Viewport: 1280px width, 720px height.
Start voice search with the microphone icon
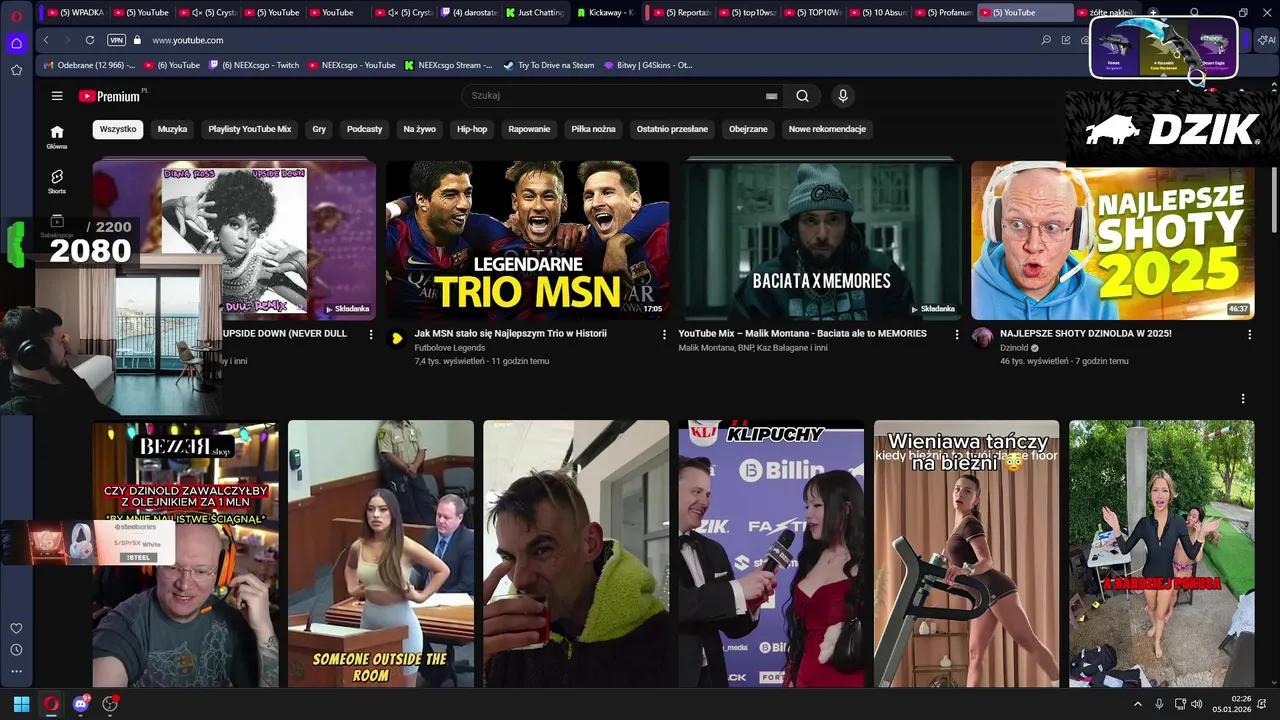[843, 96]
